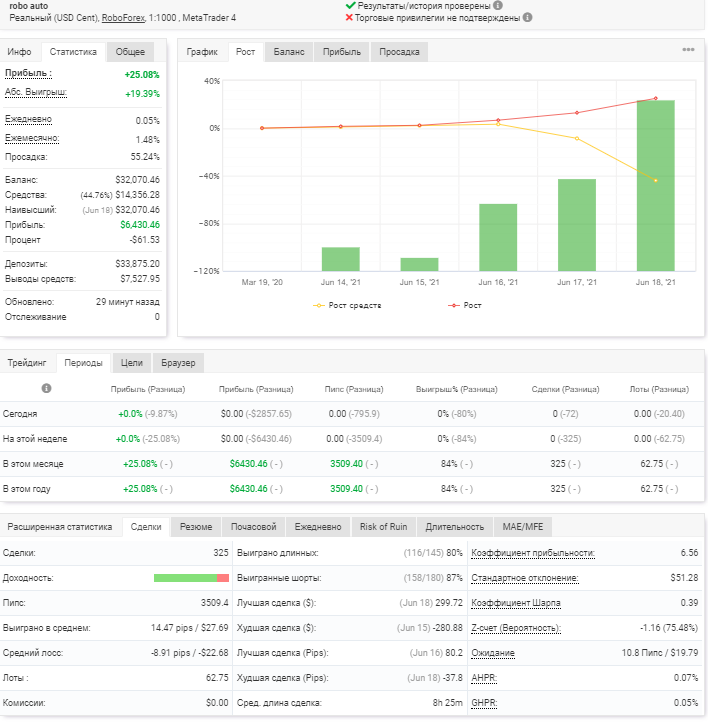Image resolution: width=708 pixels, height=723 pixels.
Task: Select the Периоды tab
Action: (x=83, y=363)
